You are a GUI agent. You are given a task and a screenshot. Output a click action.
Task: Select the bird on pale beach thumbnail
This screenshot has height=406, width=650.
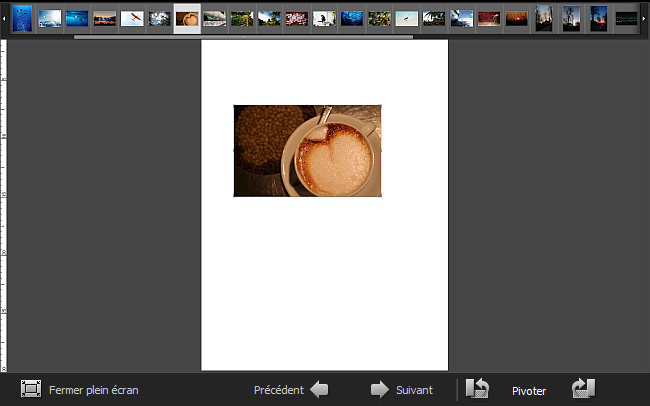[x=407, y=19]
